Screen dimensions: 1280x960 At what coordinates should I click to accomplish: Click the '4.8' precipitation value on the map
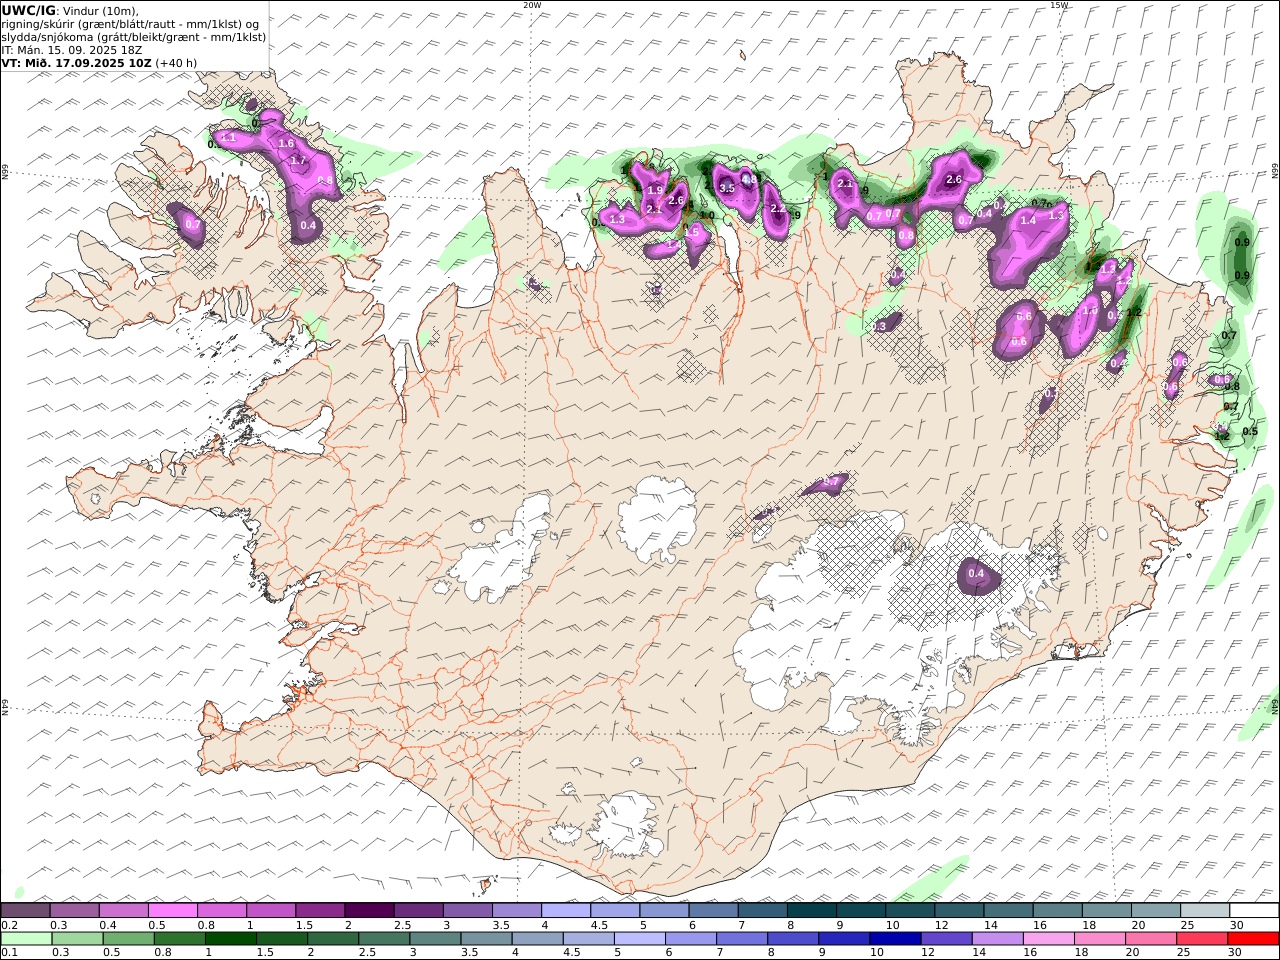pyautogui.click(x=749, y=179)
